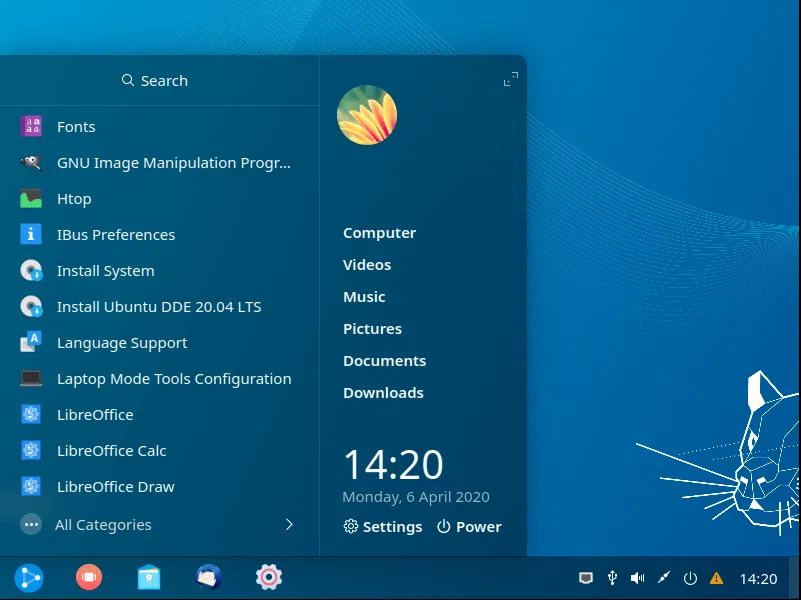Click the user avatar flower picture
The width and height of the screenshot is (801, 600).
tap(367, 115)
